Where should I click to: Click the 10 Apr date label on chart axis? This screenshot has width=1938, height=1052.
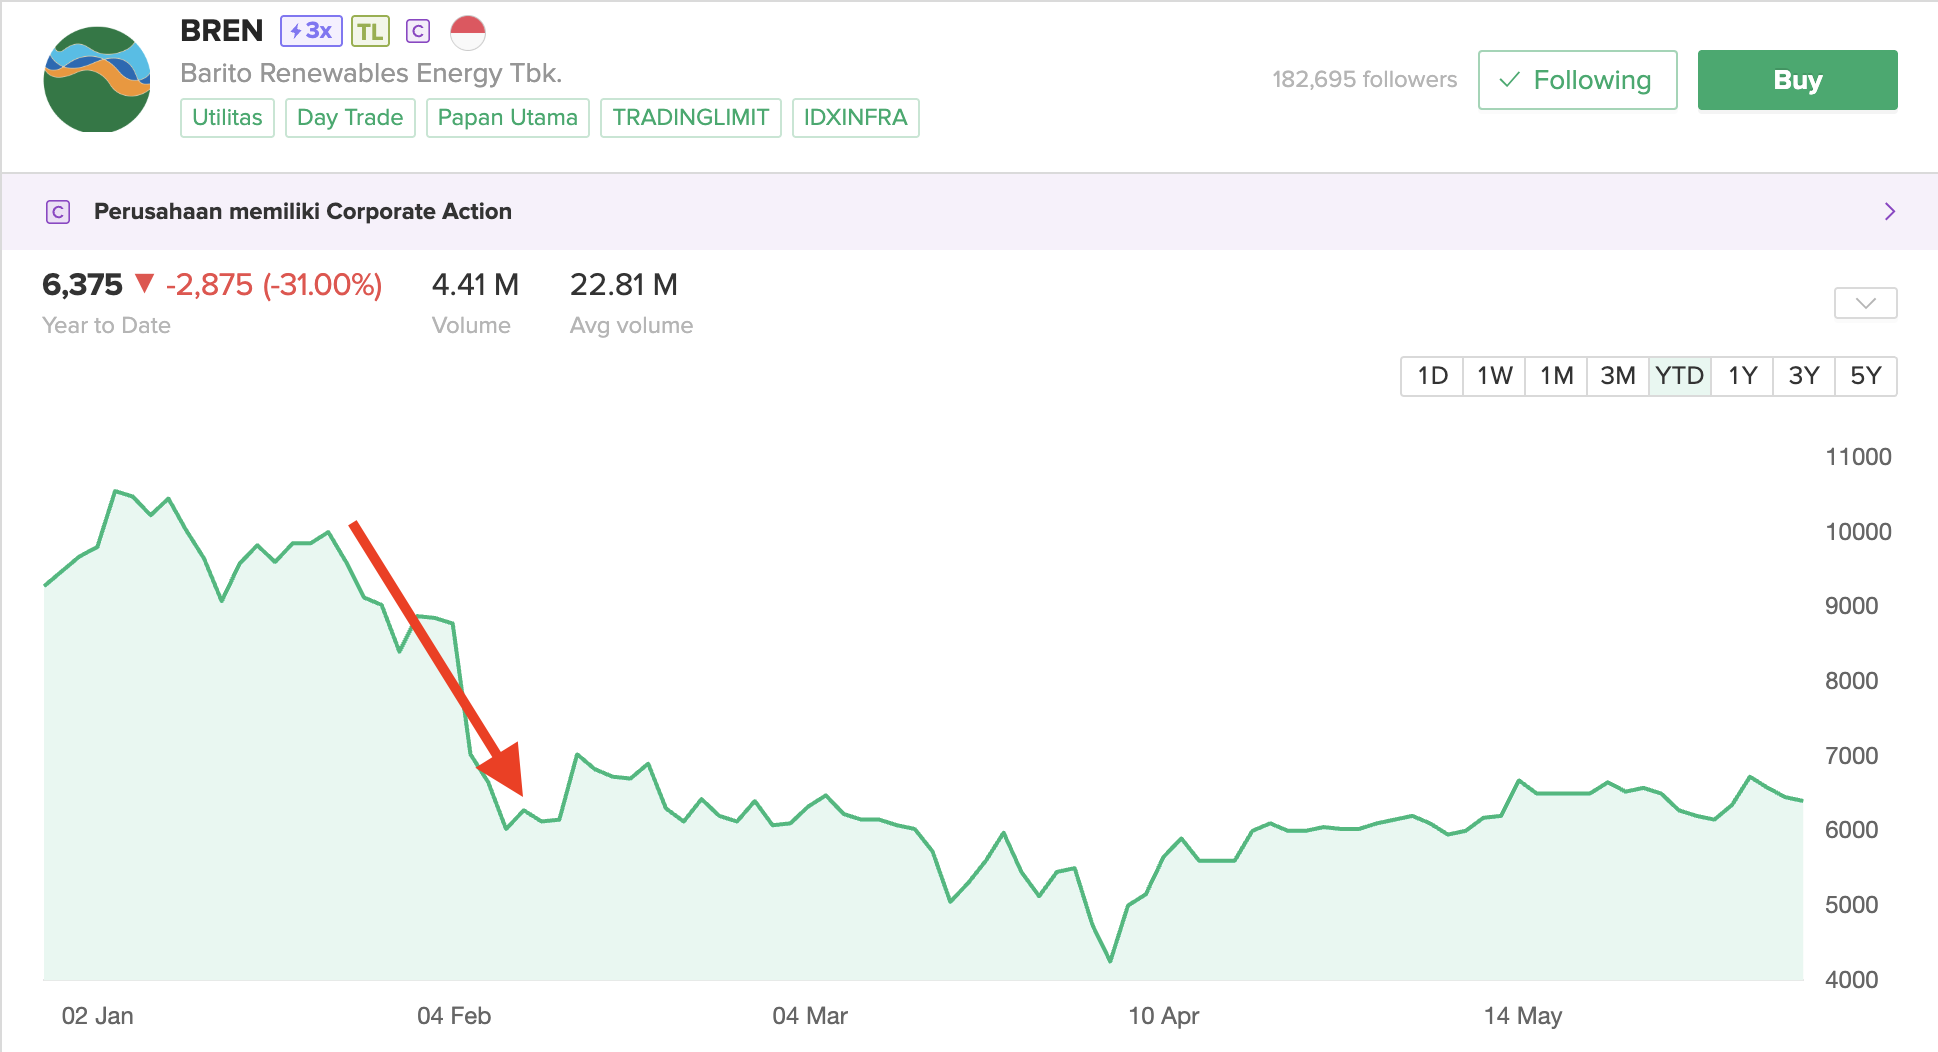[1164, 1016]
